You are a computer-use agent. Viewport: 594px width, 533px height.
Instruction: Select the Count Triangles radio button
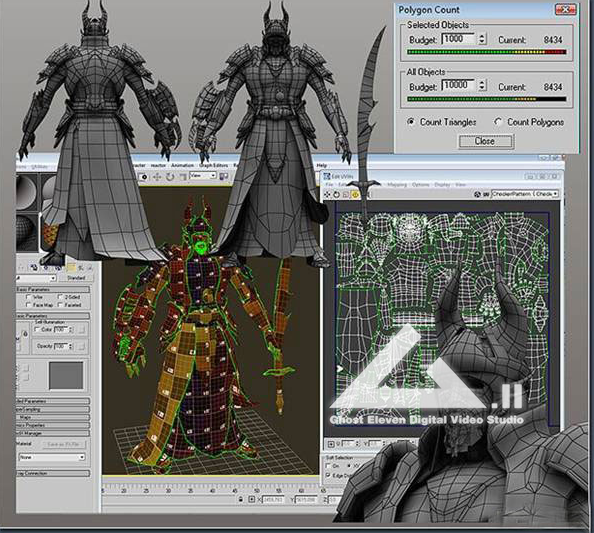411,122
